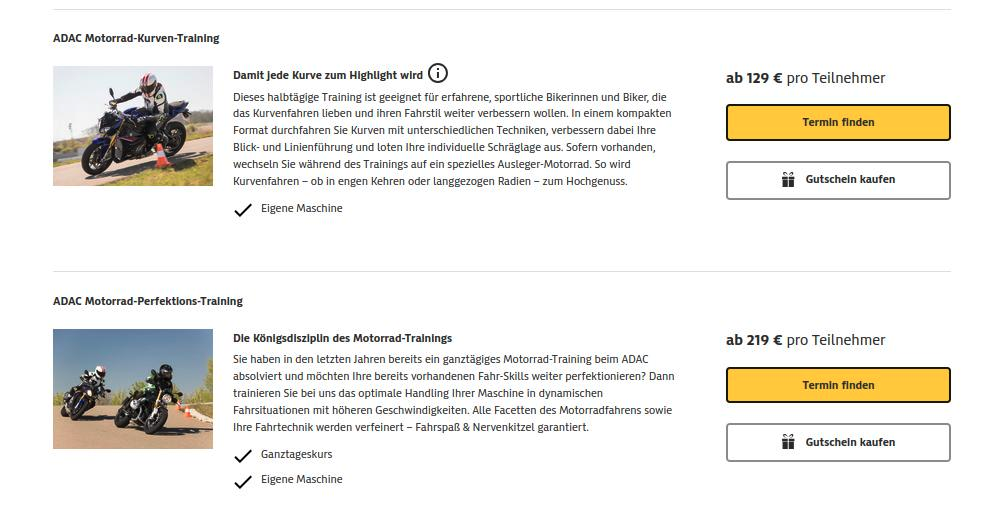Open the Perfektions-Training photo with two riders
The image size is (1007, 512).
click(133, 389)
